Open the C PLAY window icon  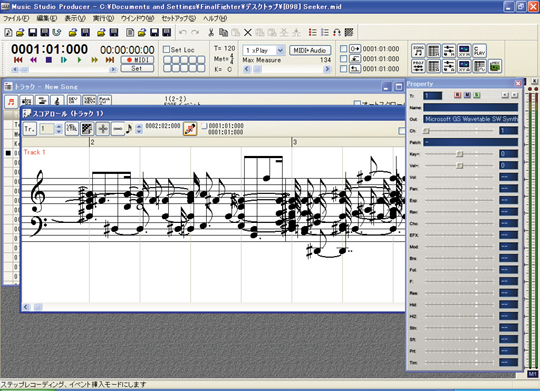[479, 51]
